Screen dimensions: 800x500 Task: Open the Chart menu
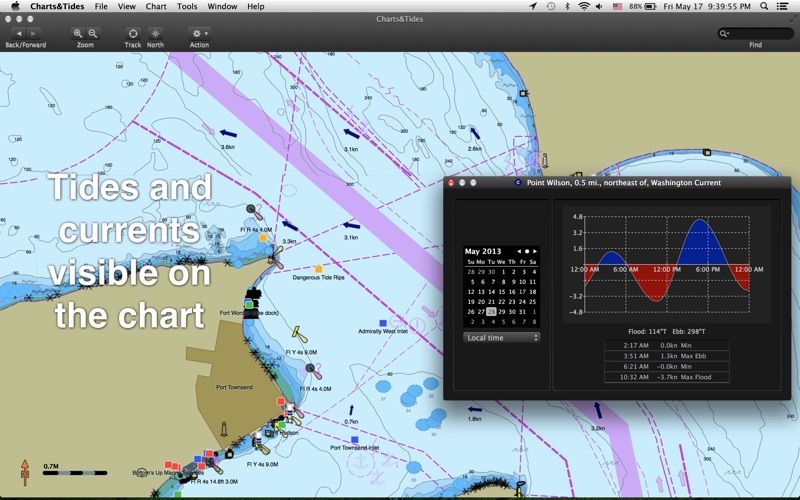click(156, 7)
